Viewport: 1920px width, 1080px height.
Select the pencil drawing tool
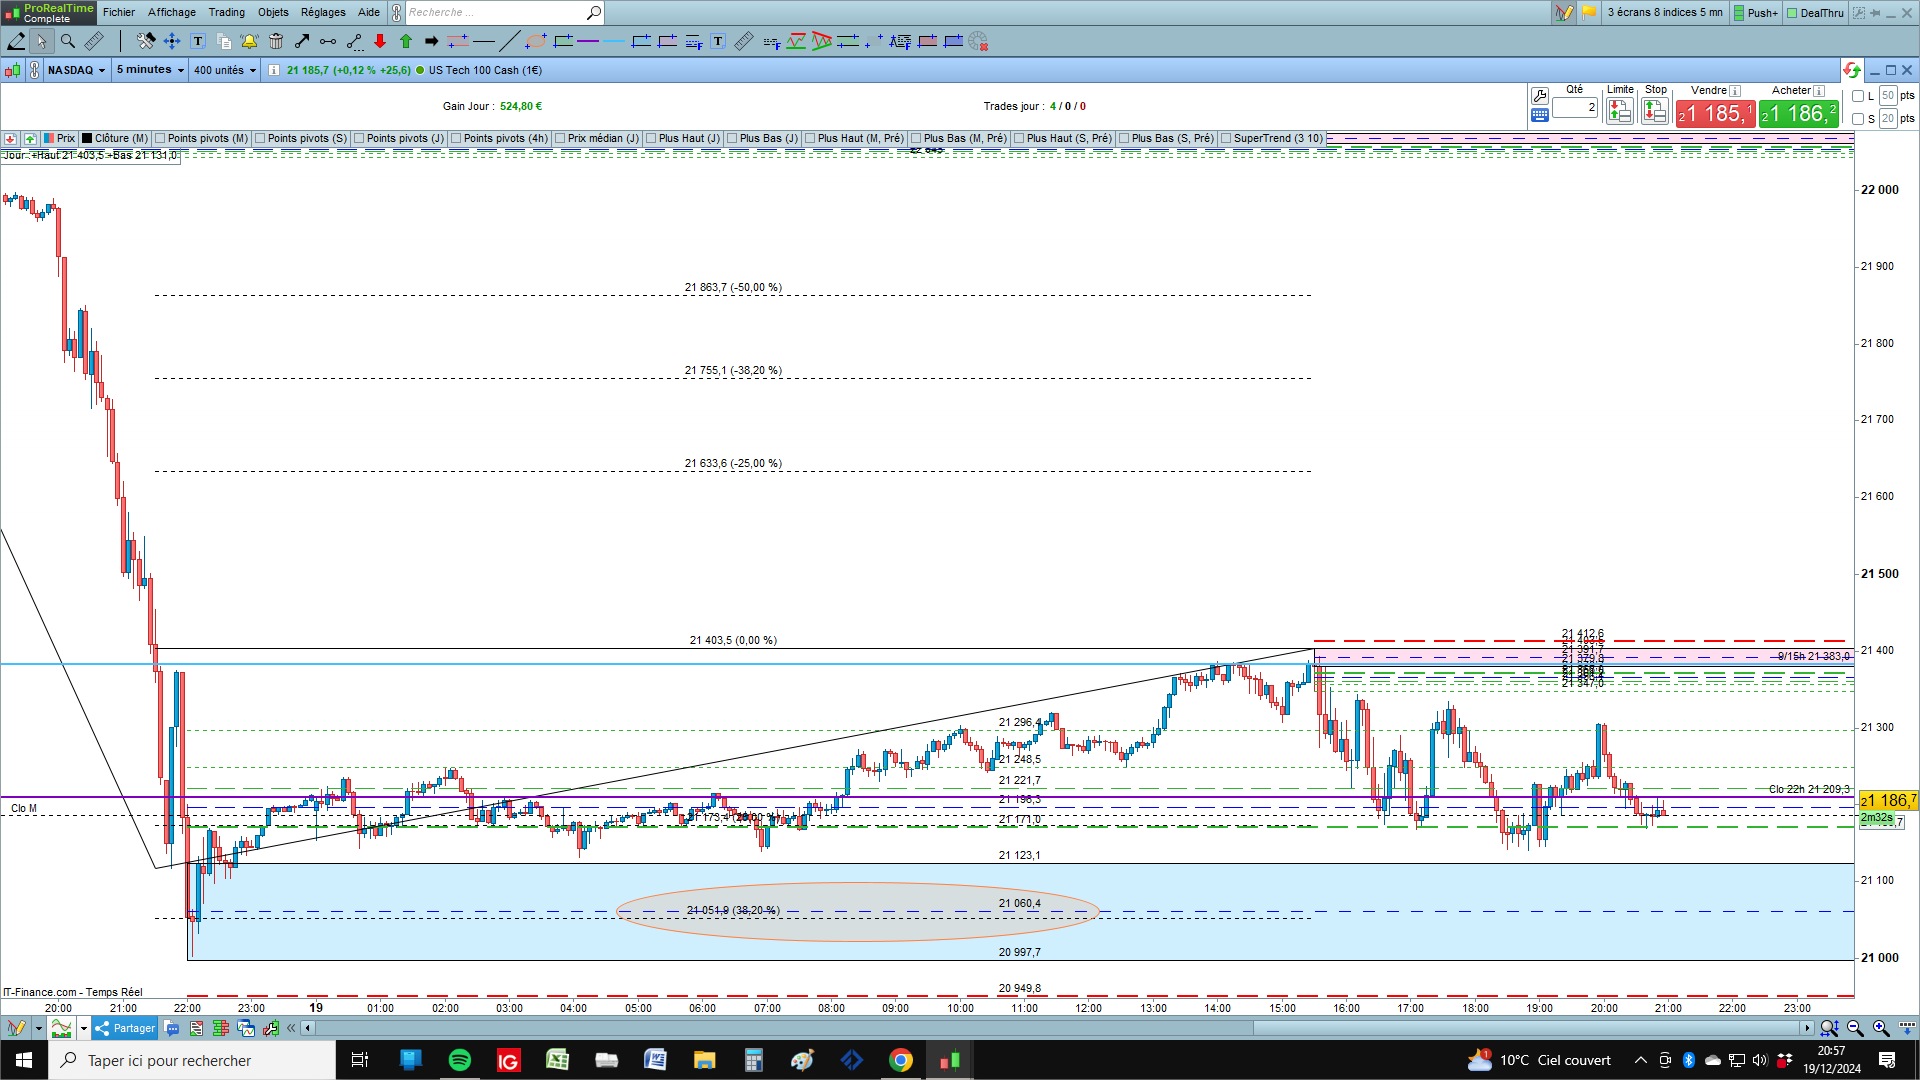point(16,41)
